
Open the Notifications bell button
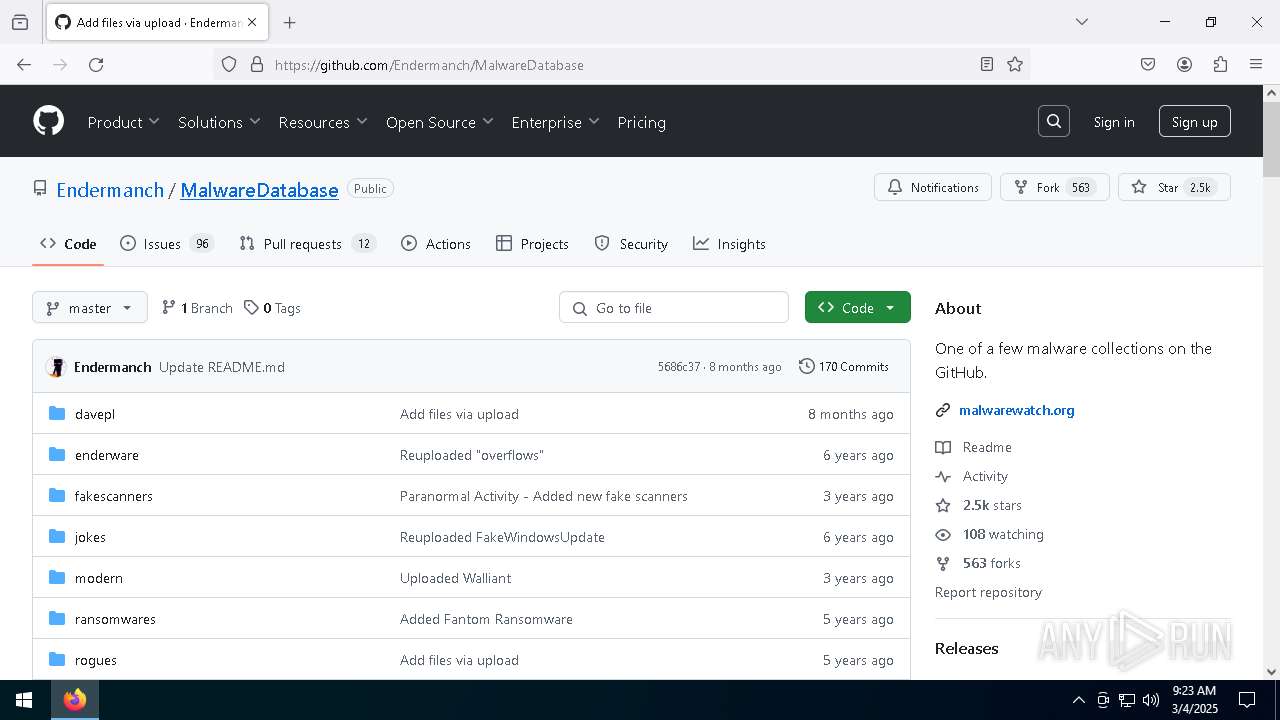tap(933, 187)
